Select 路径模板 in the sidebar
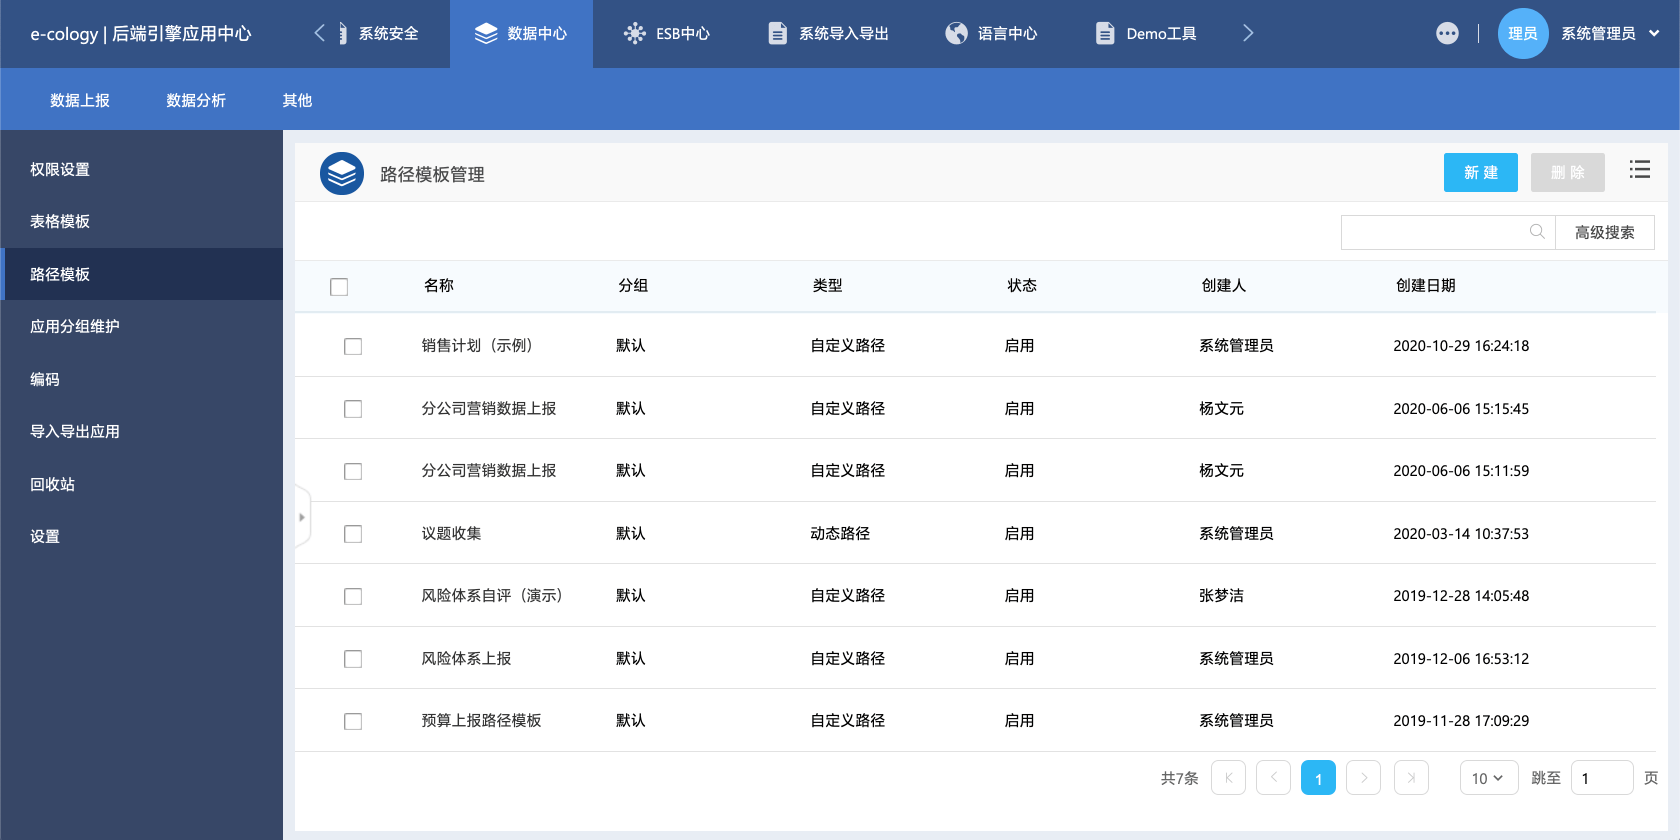Image resolution: width=1680 pixels, height=840 pixels. tap(141, 274)
